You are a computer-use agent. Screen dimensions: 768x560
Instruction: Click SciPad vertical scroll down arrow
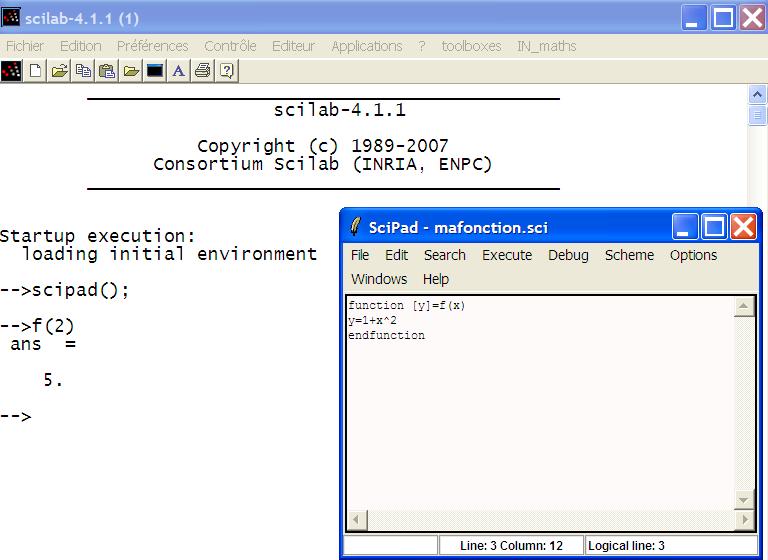[743, 500]
